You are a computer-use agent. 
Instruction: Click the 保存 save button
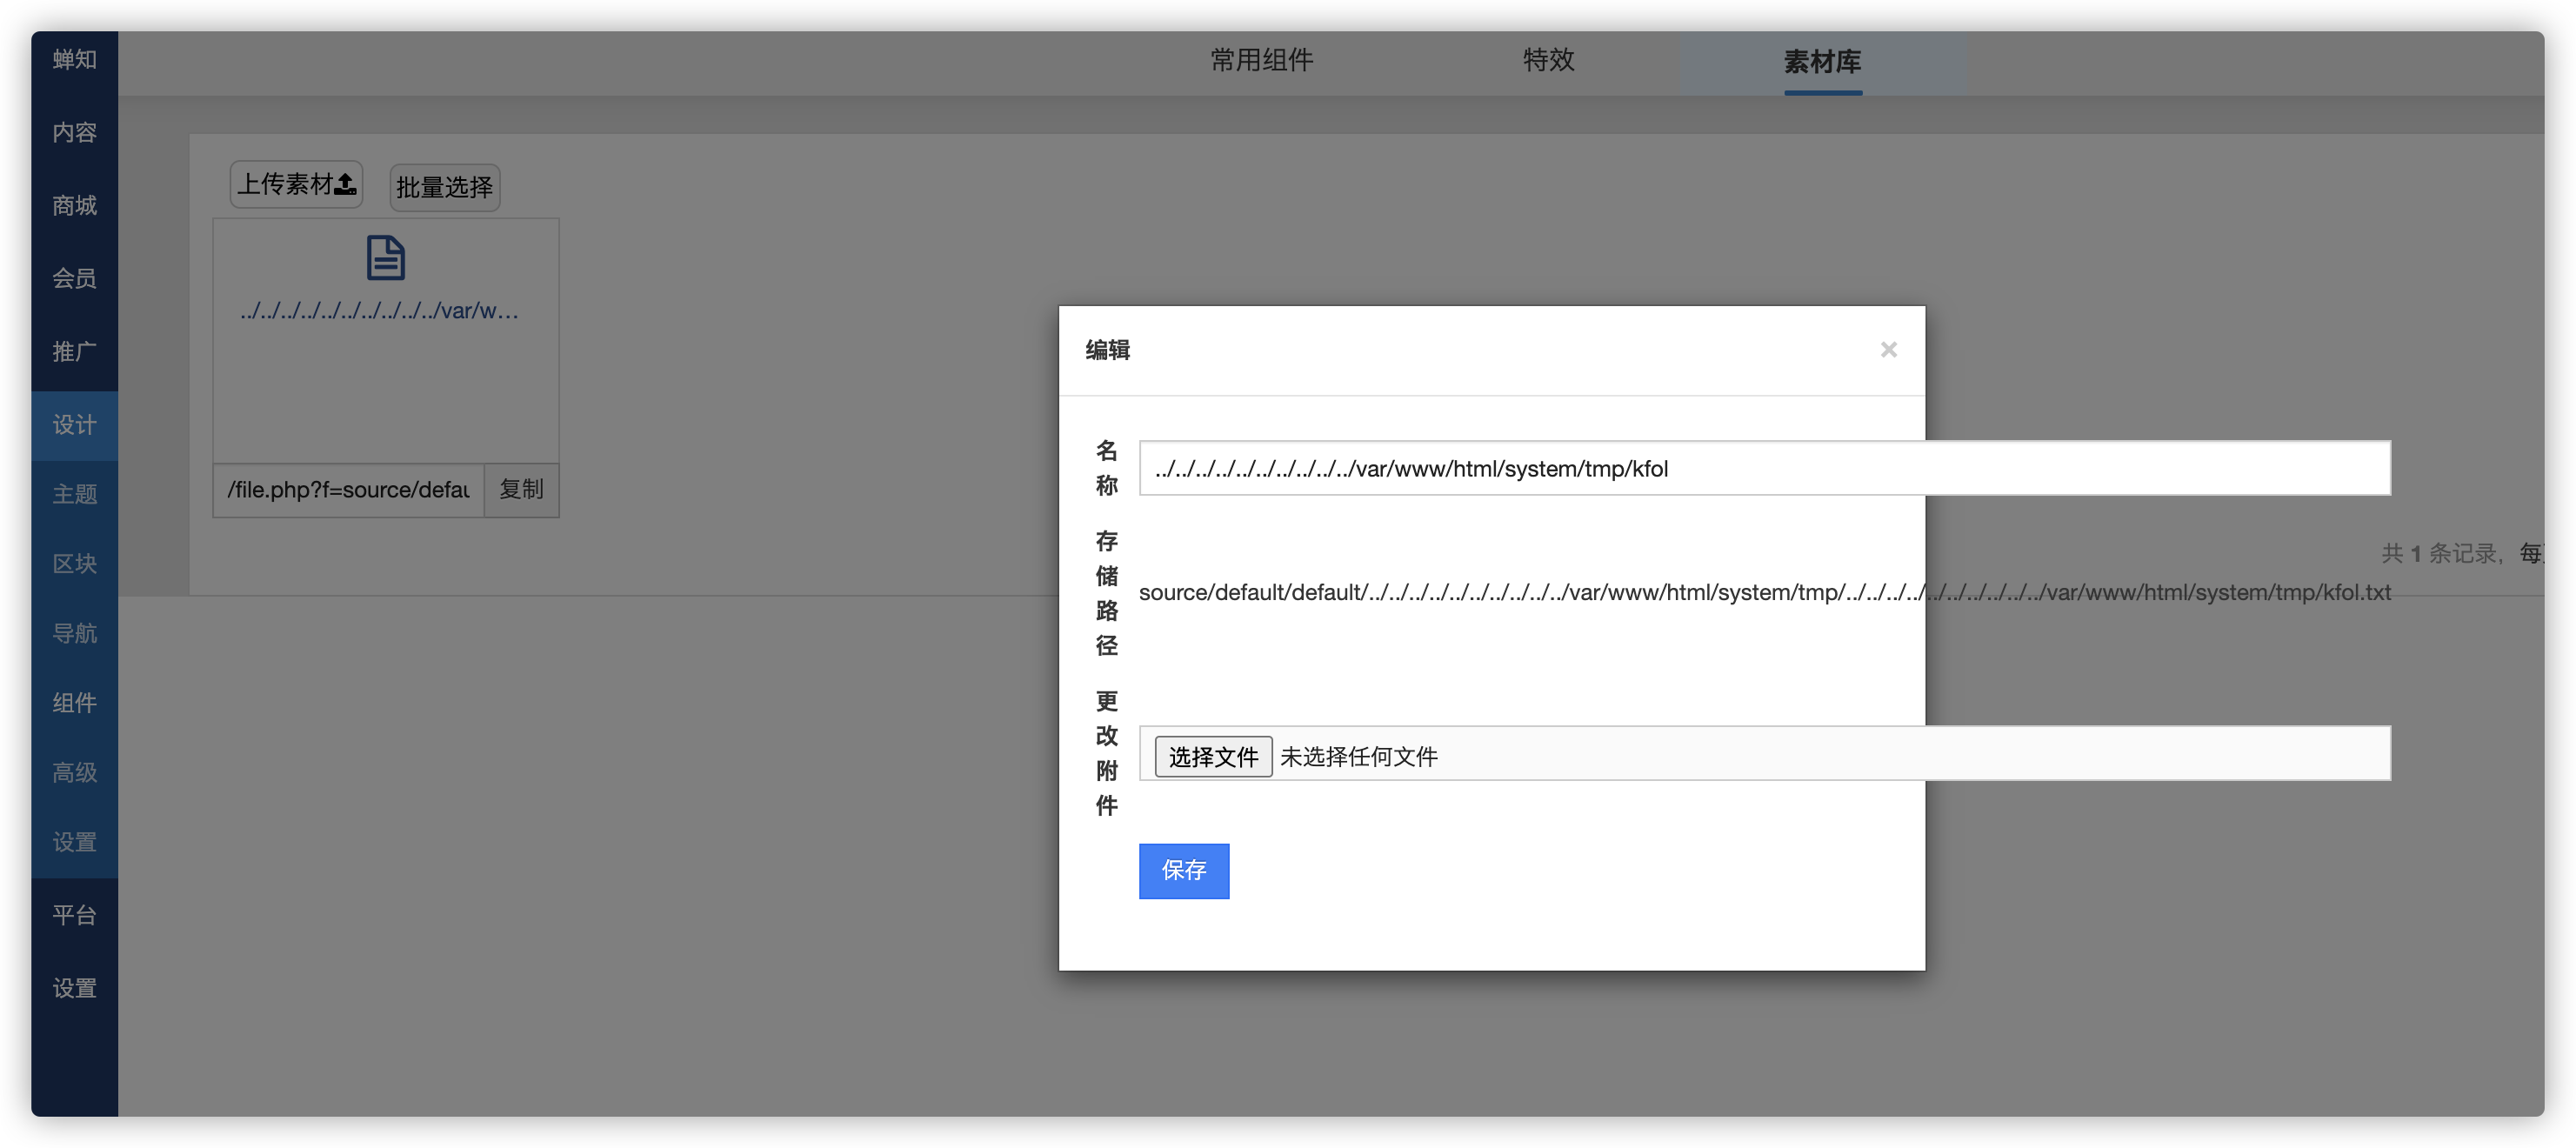coord(1183,870)
